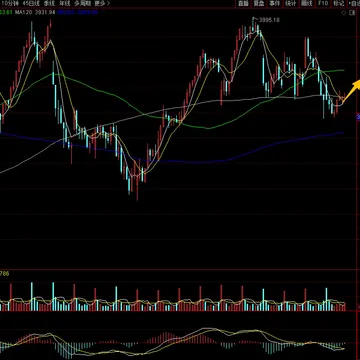Activate the 画线 drawing tool button
Image resolution: width=360 pixels, height=360 pixels.
coord(306,4)
